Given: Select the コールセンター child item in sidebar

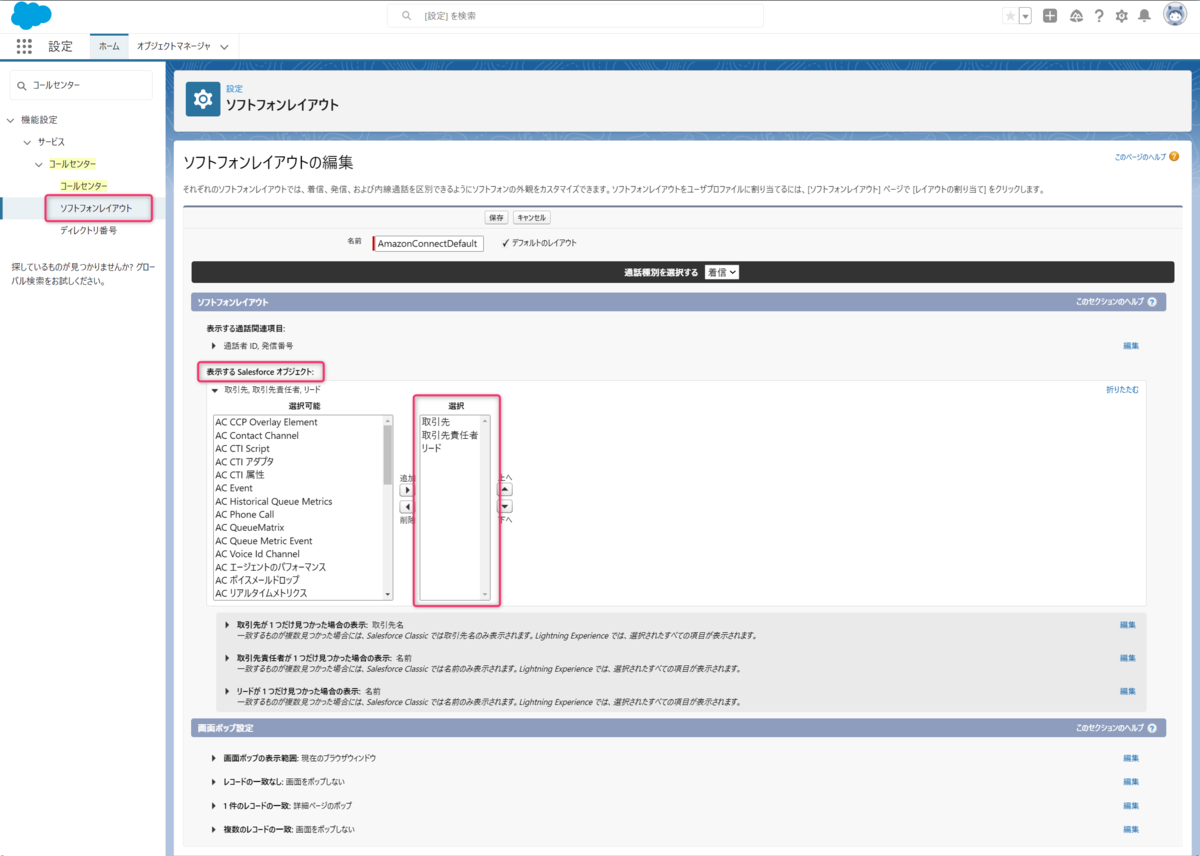Looking at the screenshot, I should [84, 186].
